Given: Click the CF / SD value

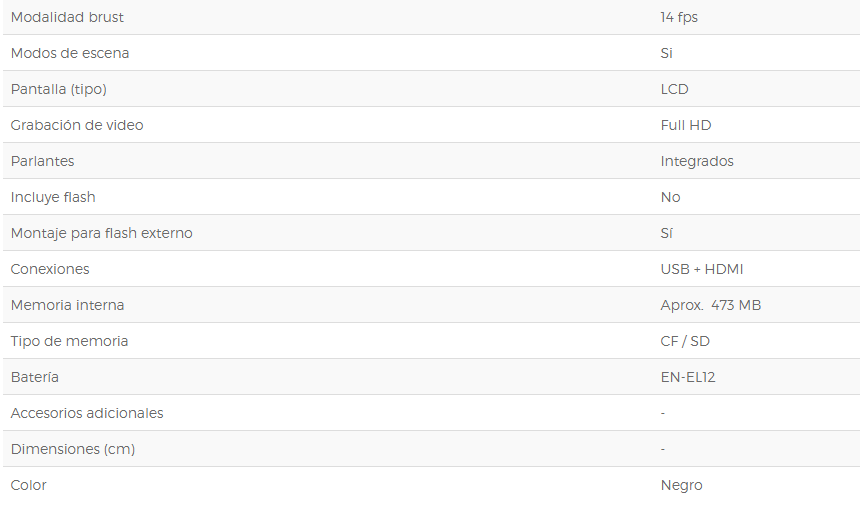Looking at the screenshot, I should click(x=685, y=342).
